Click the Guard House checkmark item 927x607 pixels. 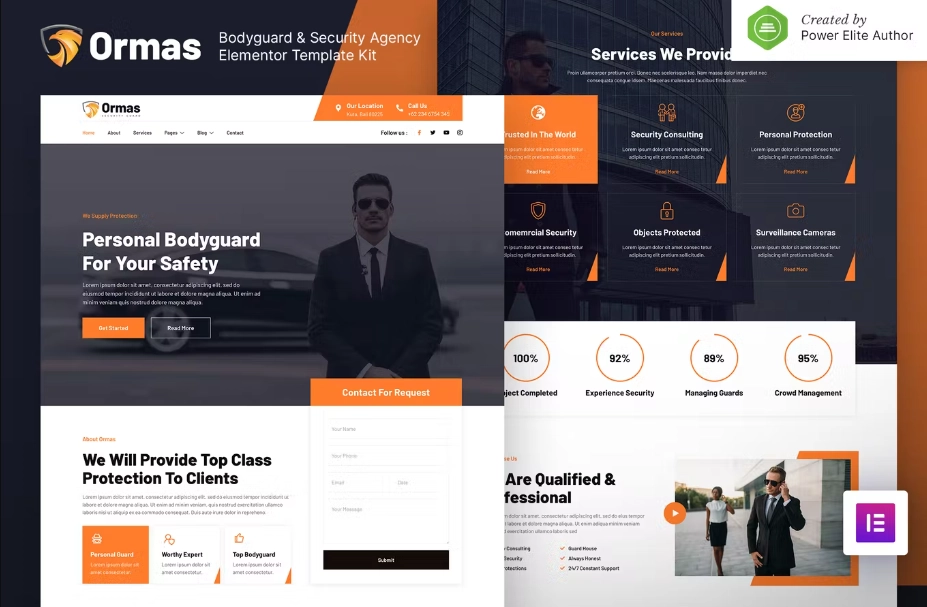coord(578,548)
